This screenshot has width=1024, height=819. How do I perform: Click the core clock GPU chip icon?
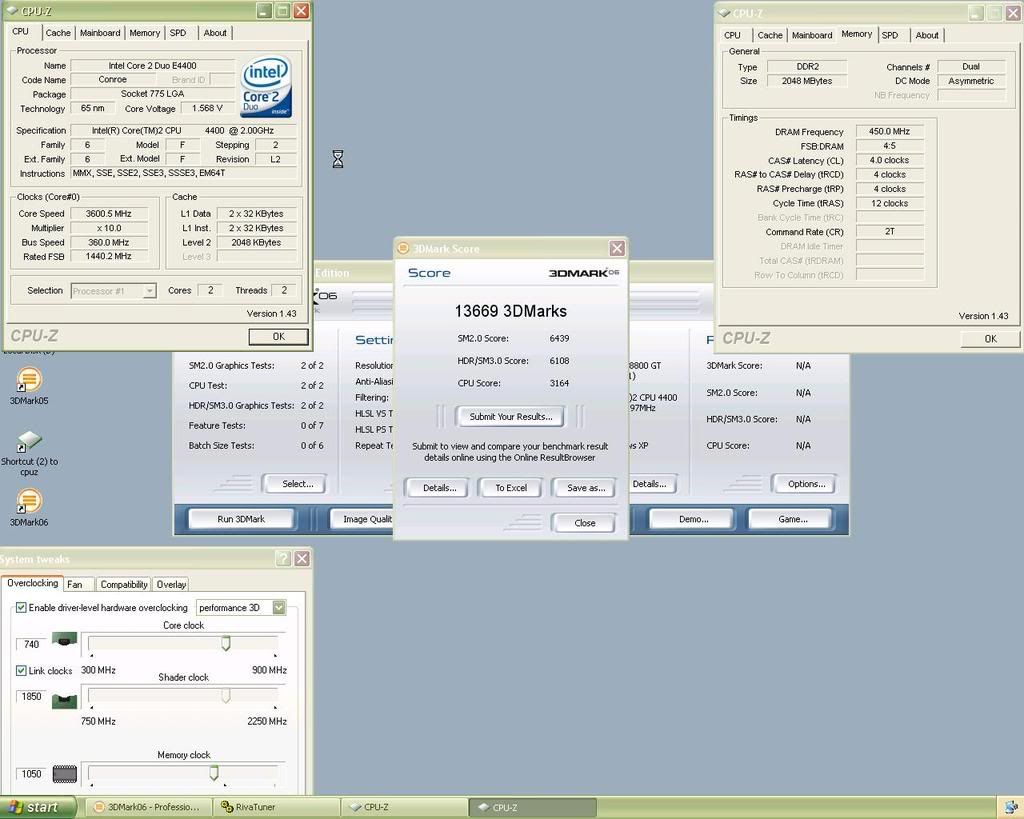click(x=64, y=639)
